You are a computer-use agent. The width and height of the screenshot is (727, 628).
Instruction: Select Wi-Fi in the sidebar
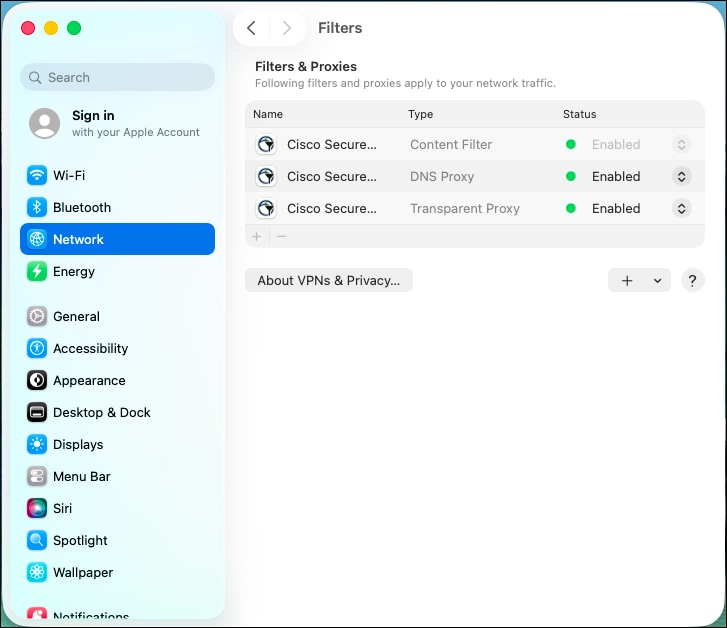pyautogui.click(x=117, y=175)
